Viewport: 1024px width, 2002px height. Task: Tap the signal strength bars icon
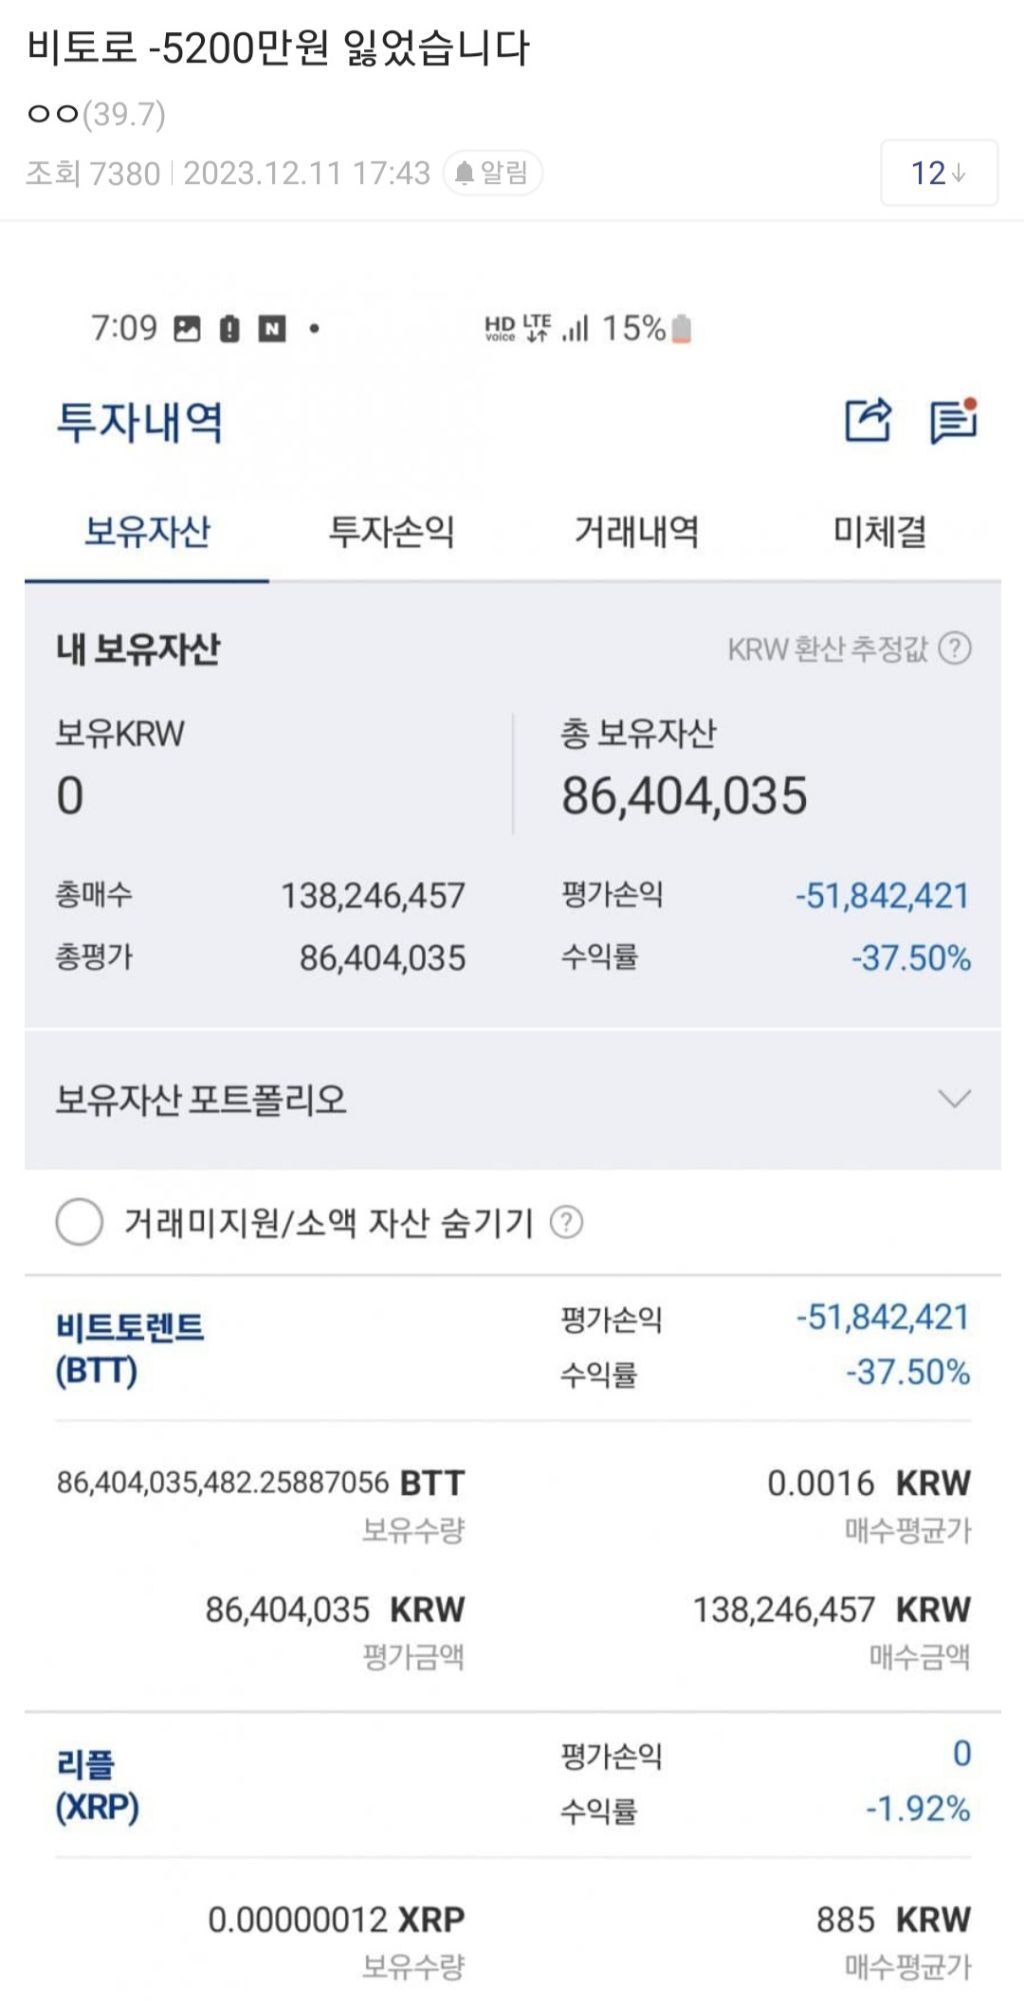[x=575, y=328]
